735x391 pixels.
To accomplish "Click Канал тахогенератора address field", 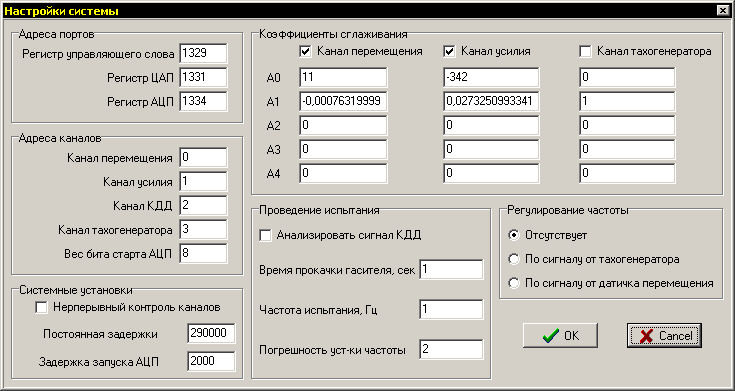I will click(203, 230).
